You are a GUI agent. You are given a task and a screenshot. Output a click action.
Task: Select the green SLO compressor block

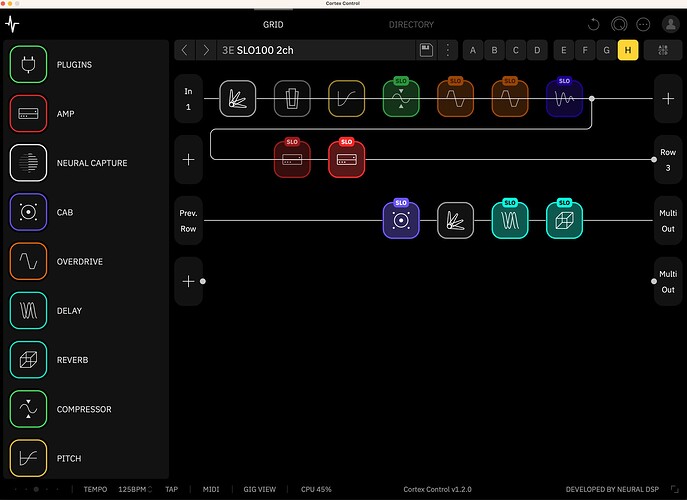point(401,98)
